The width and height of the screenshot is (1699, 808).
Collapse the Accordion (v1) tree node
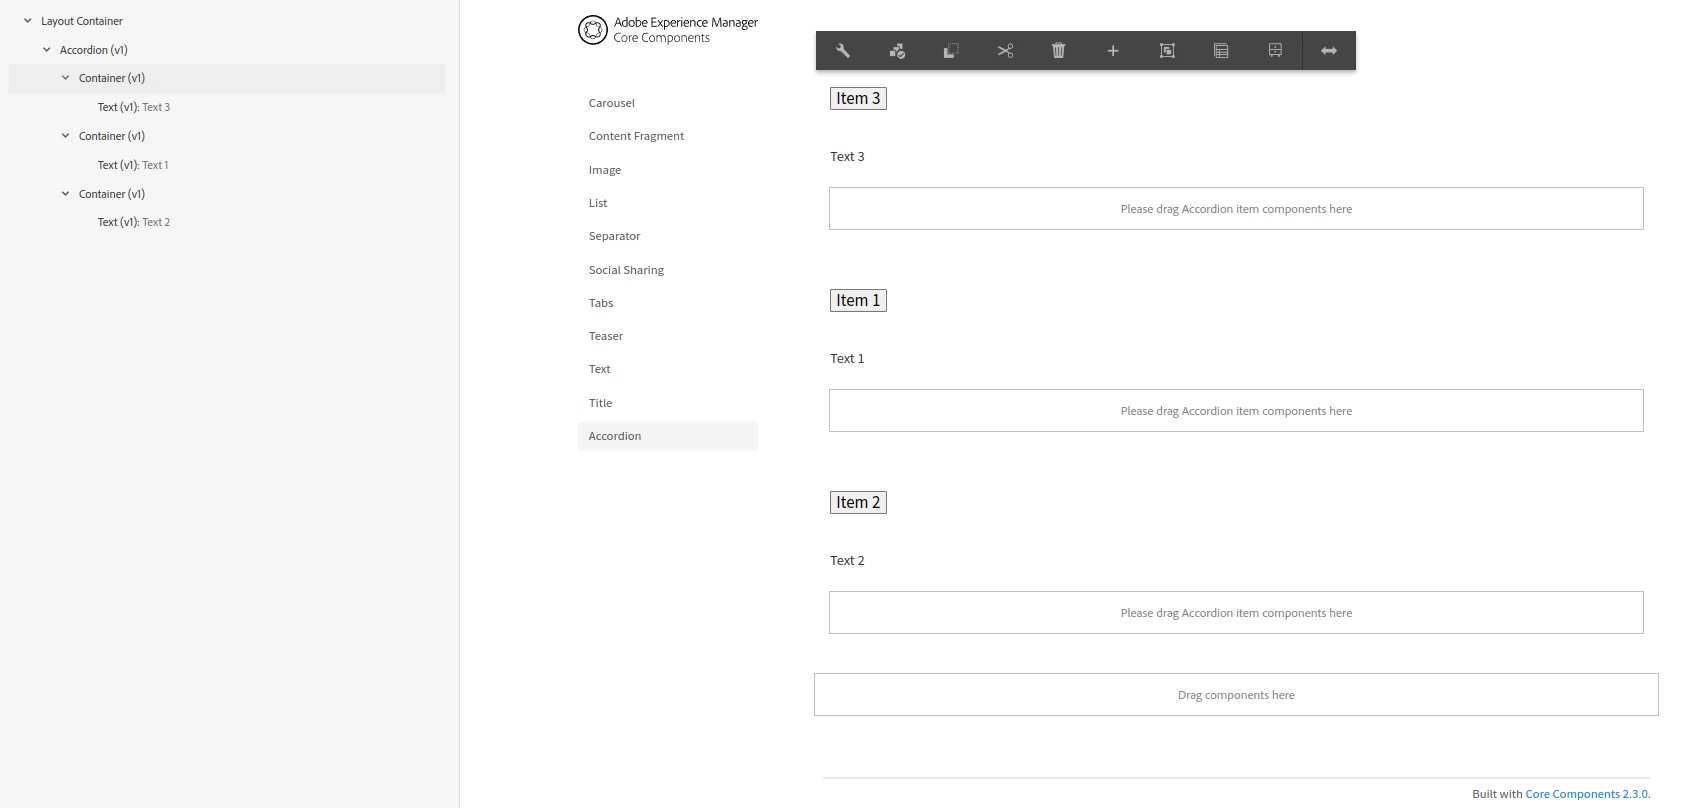tap(47, 50)
